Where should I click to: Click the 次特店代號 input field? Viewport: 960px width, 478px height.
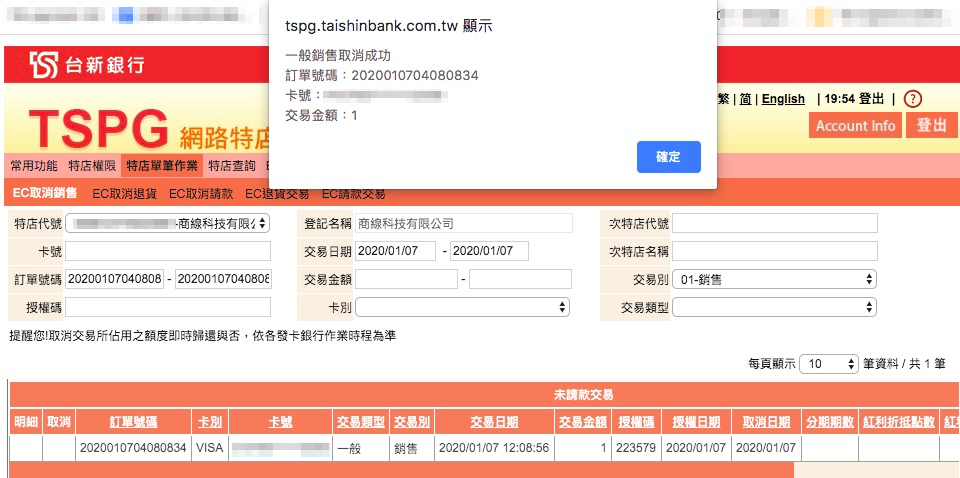tap(774, 223)
